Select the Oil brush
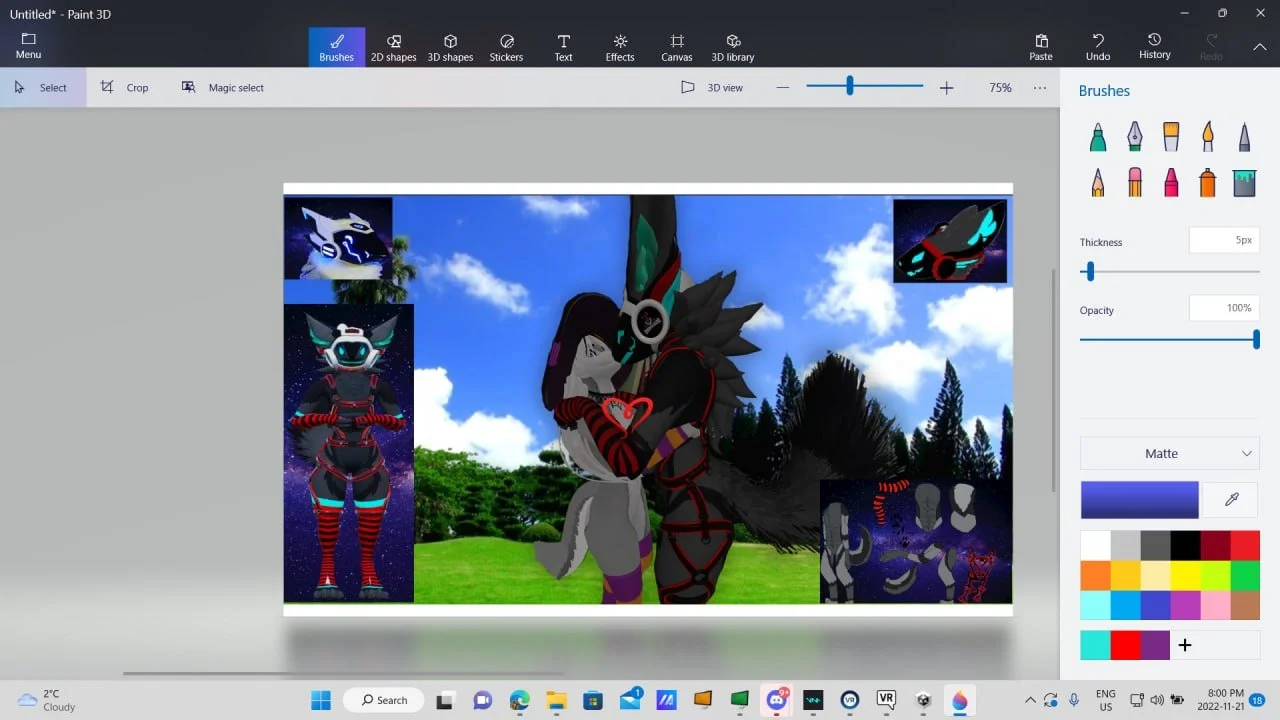 1171,137
